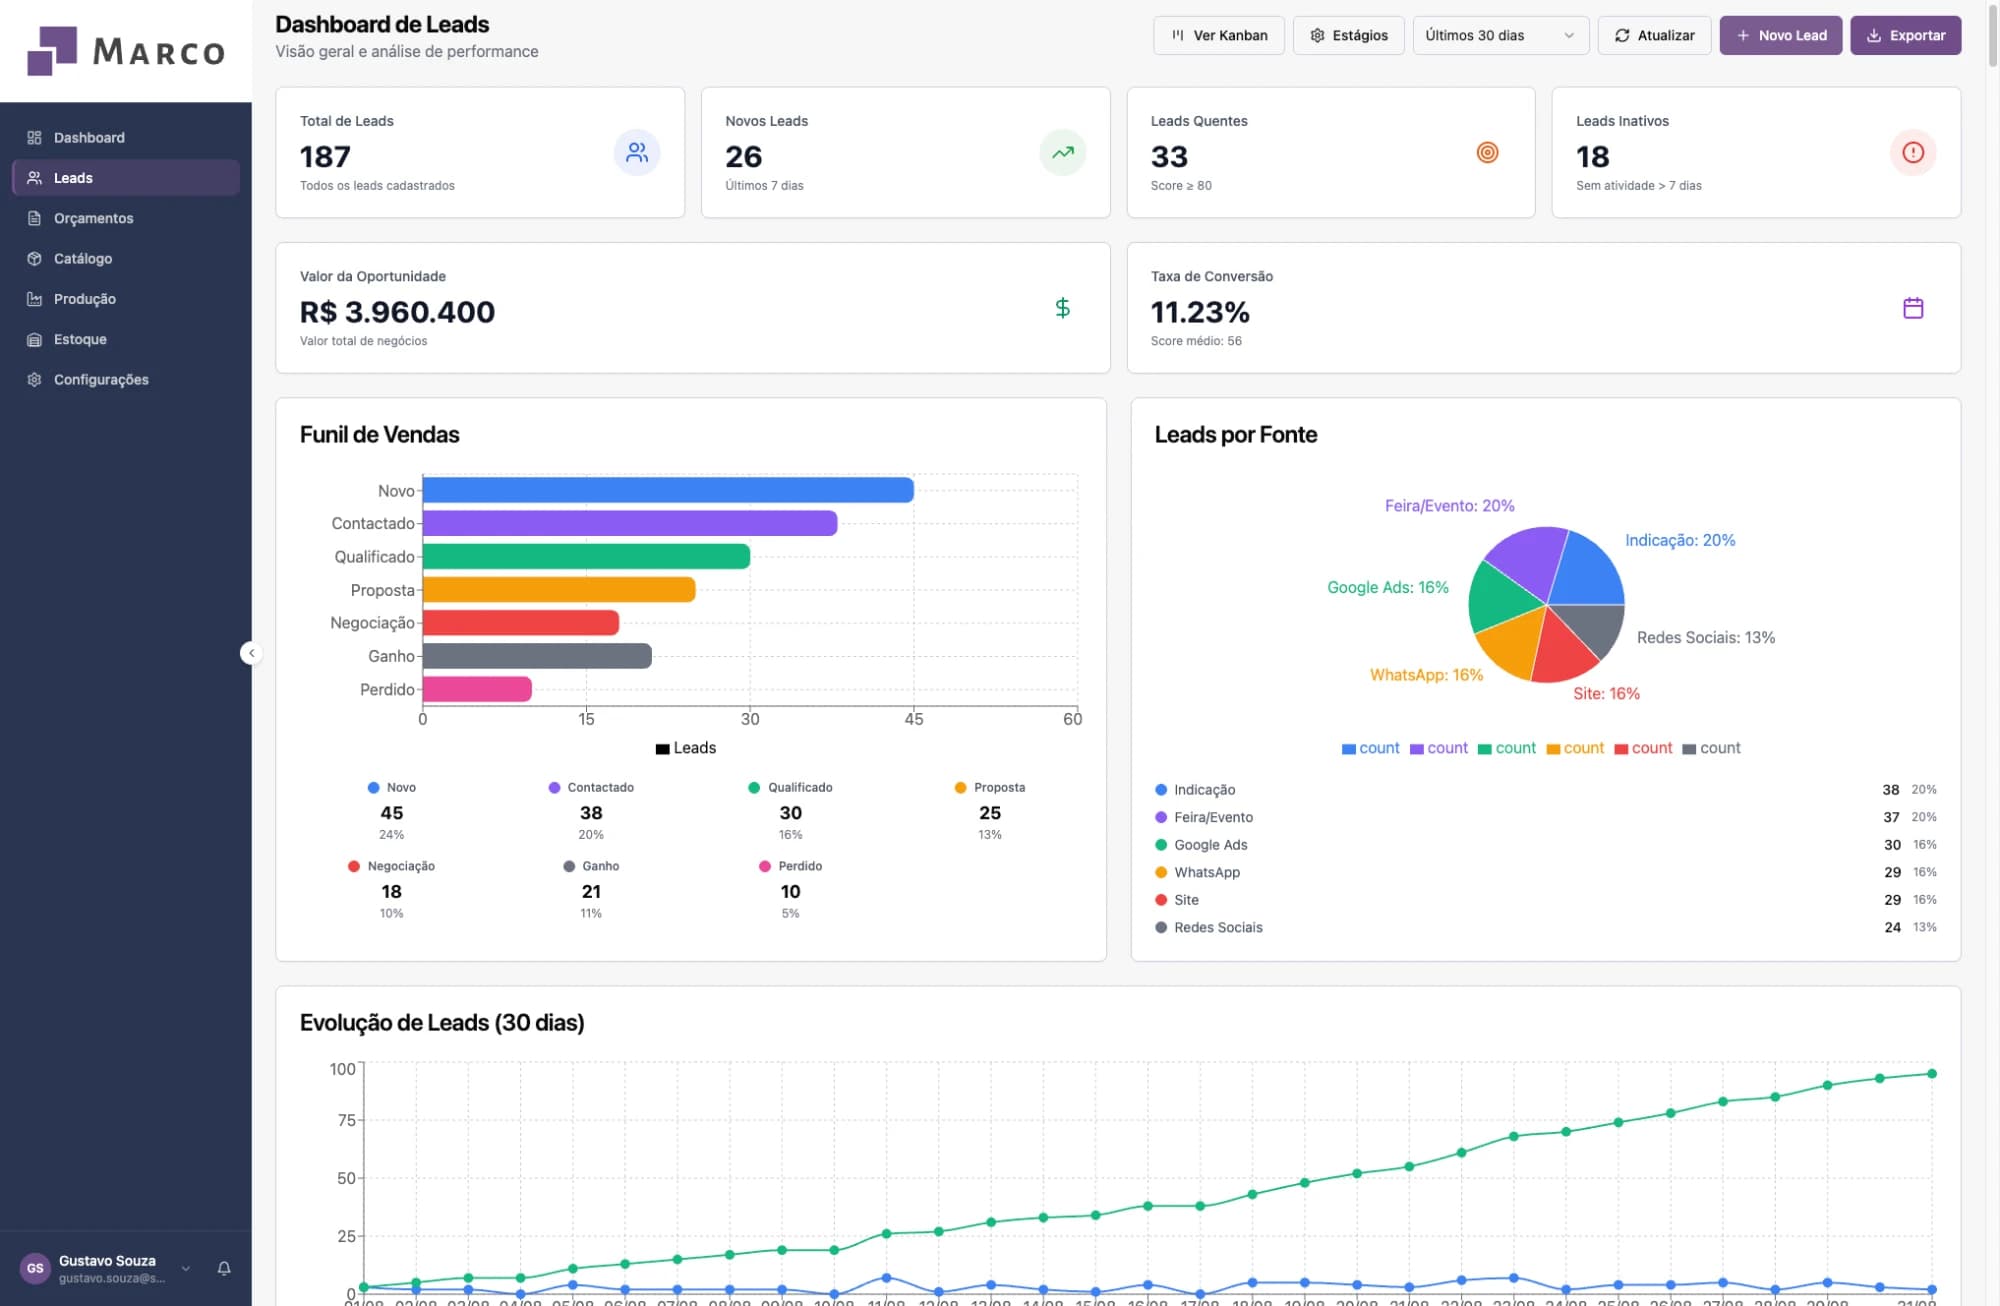
Task: Expand the Gustavo Souza user menu chevron
Action: tap(186, 1268)
